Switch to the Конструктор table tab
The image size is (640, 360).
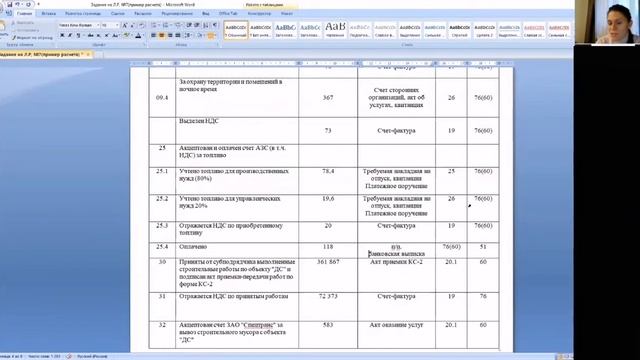tap(259, 13)
